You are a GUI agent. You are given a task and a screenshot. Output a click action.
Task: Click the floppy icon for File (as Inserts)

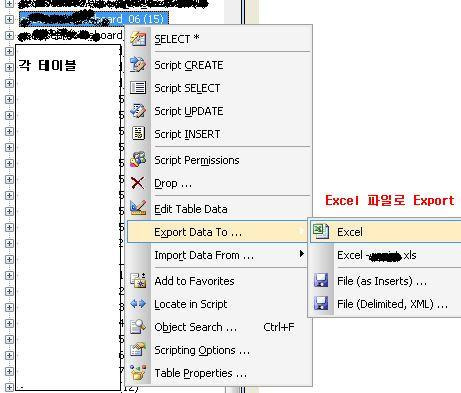point(321,280)
